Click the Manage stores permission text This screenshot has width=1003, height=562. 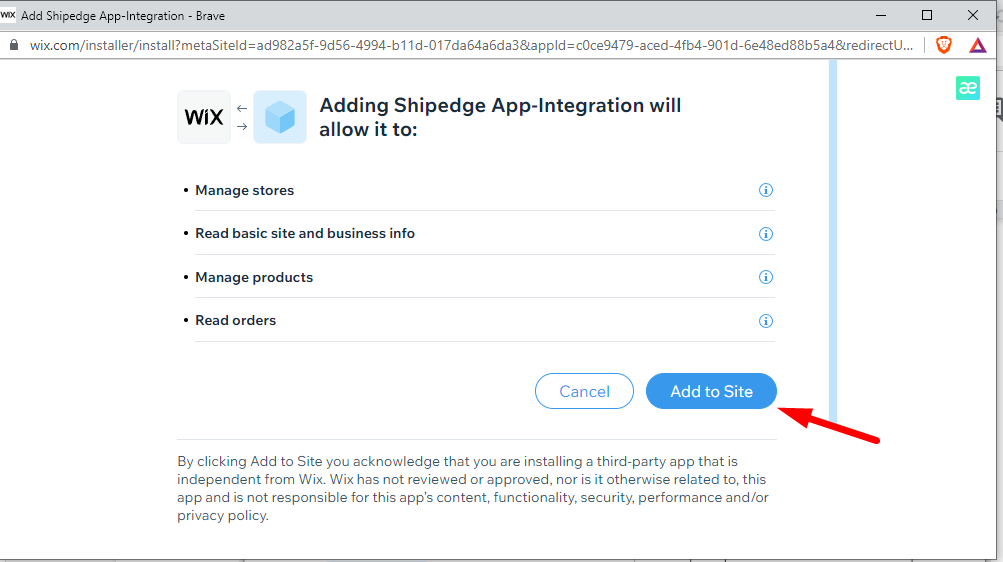244,191
